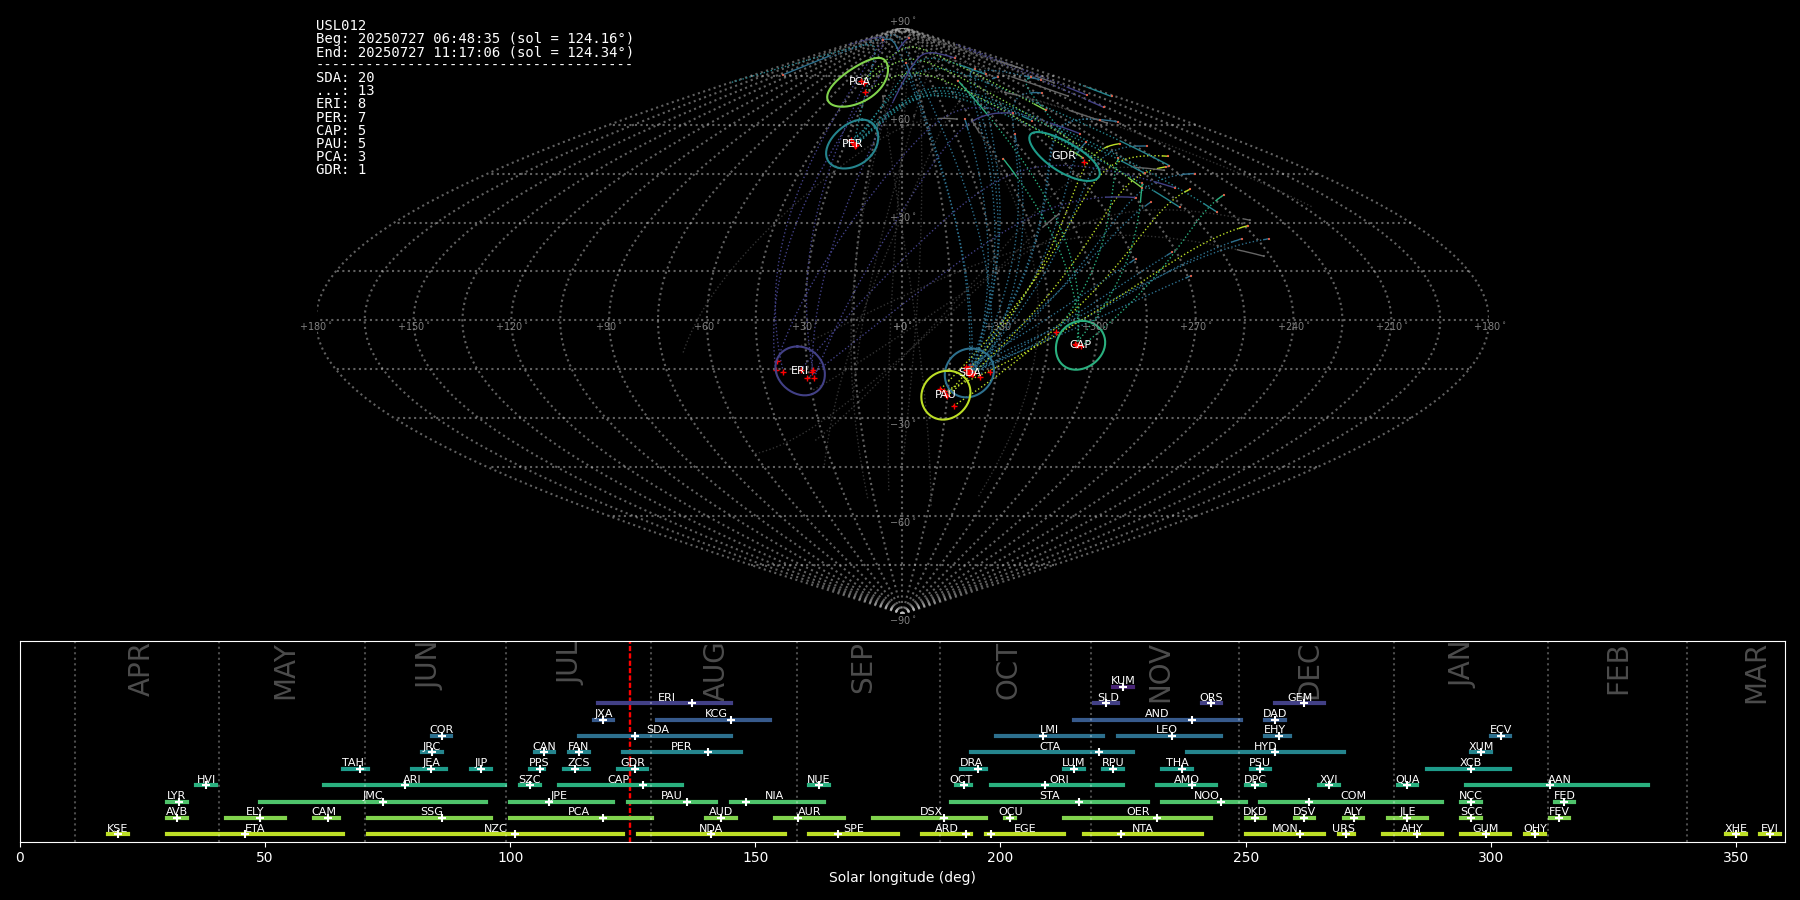
Task: Select the ARI shower label in timeline
Action: (412, 780)
